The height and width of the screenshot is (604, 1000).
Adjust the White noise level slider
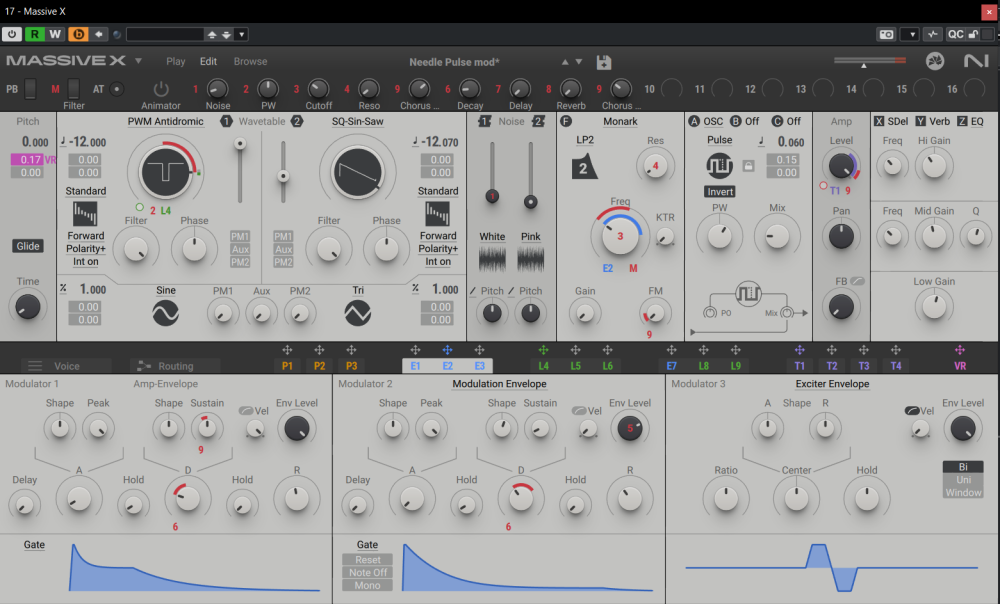(x=492, y=196)
